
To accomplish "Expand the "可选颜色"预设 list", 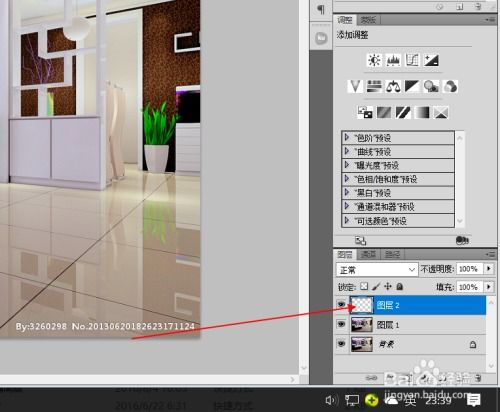I will pos(347,220).
